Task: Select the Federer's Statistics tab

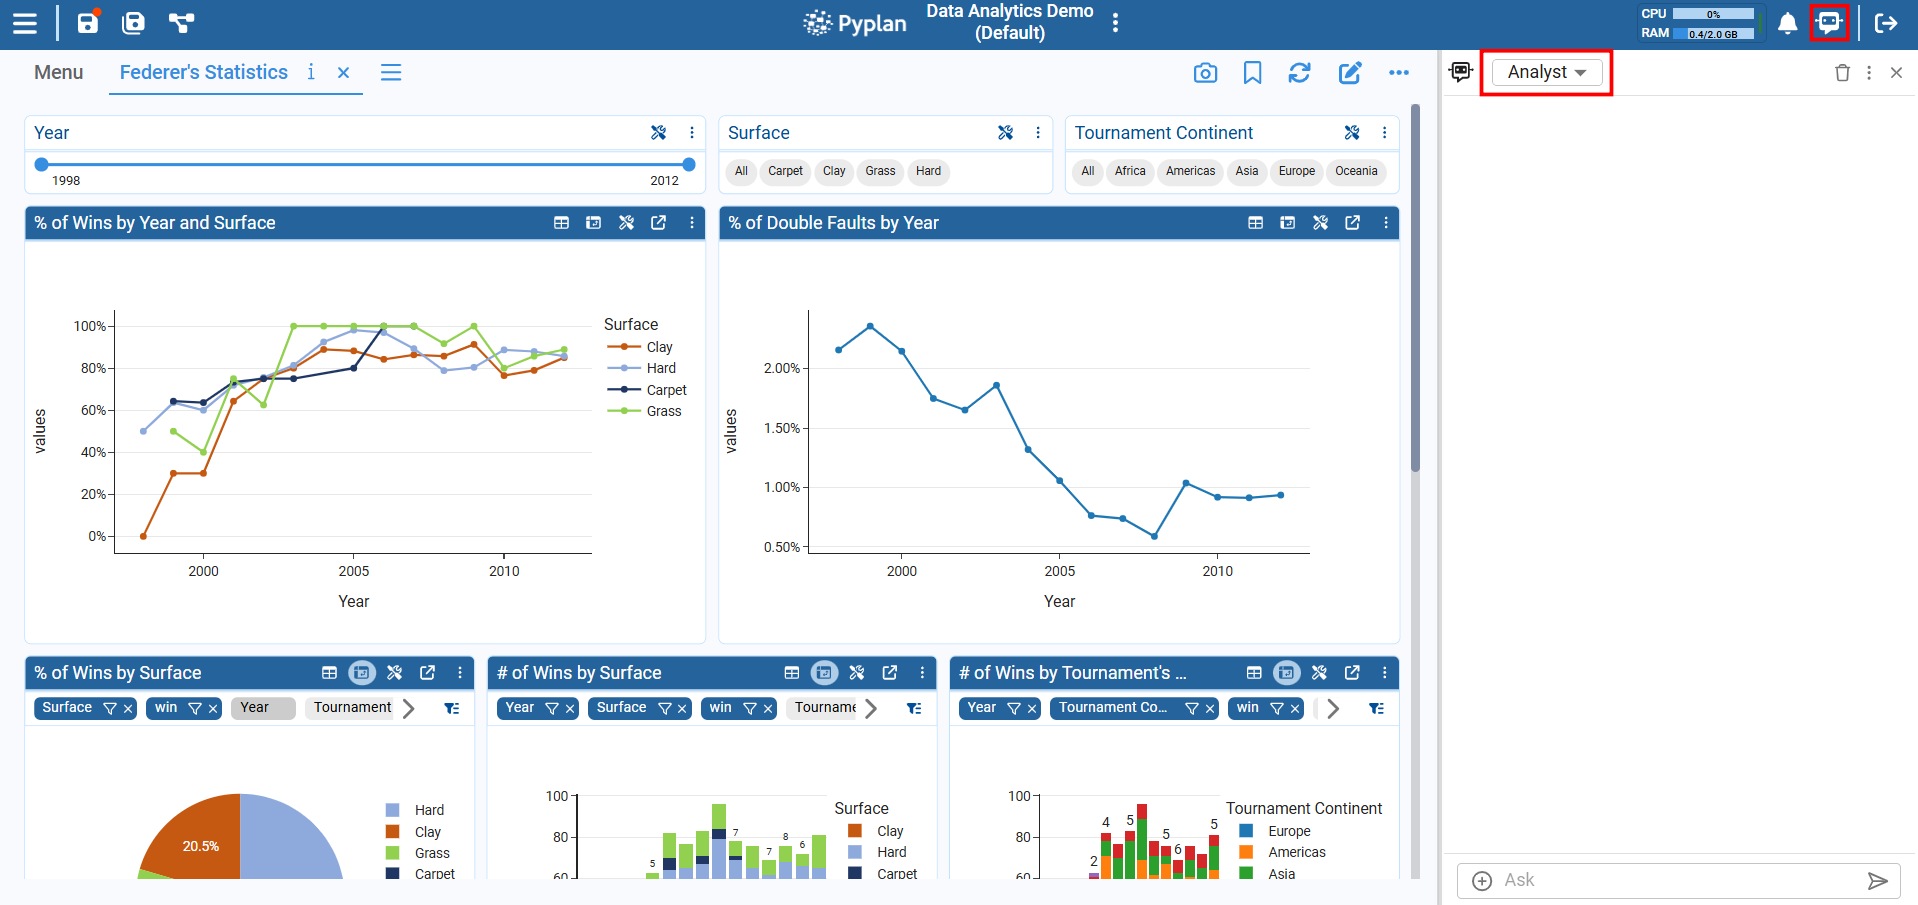Action: point(204,73)
